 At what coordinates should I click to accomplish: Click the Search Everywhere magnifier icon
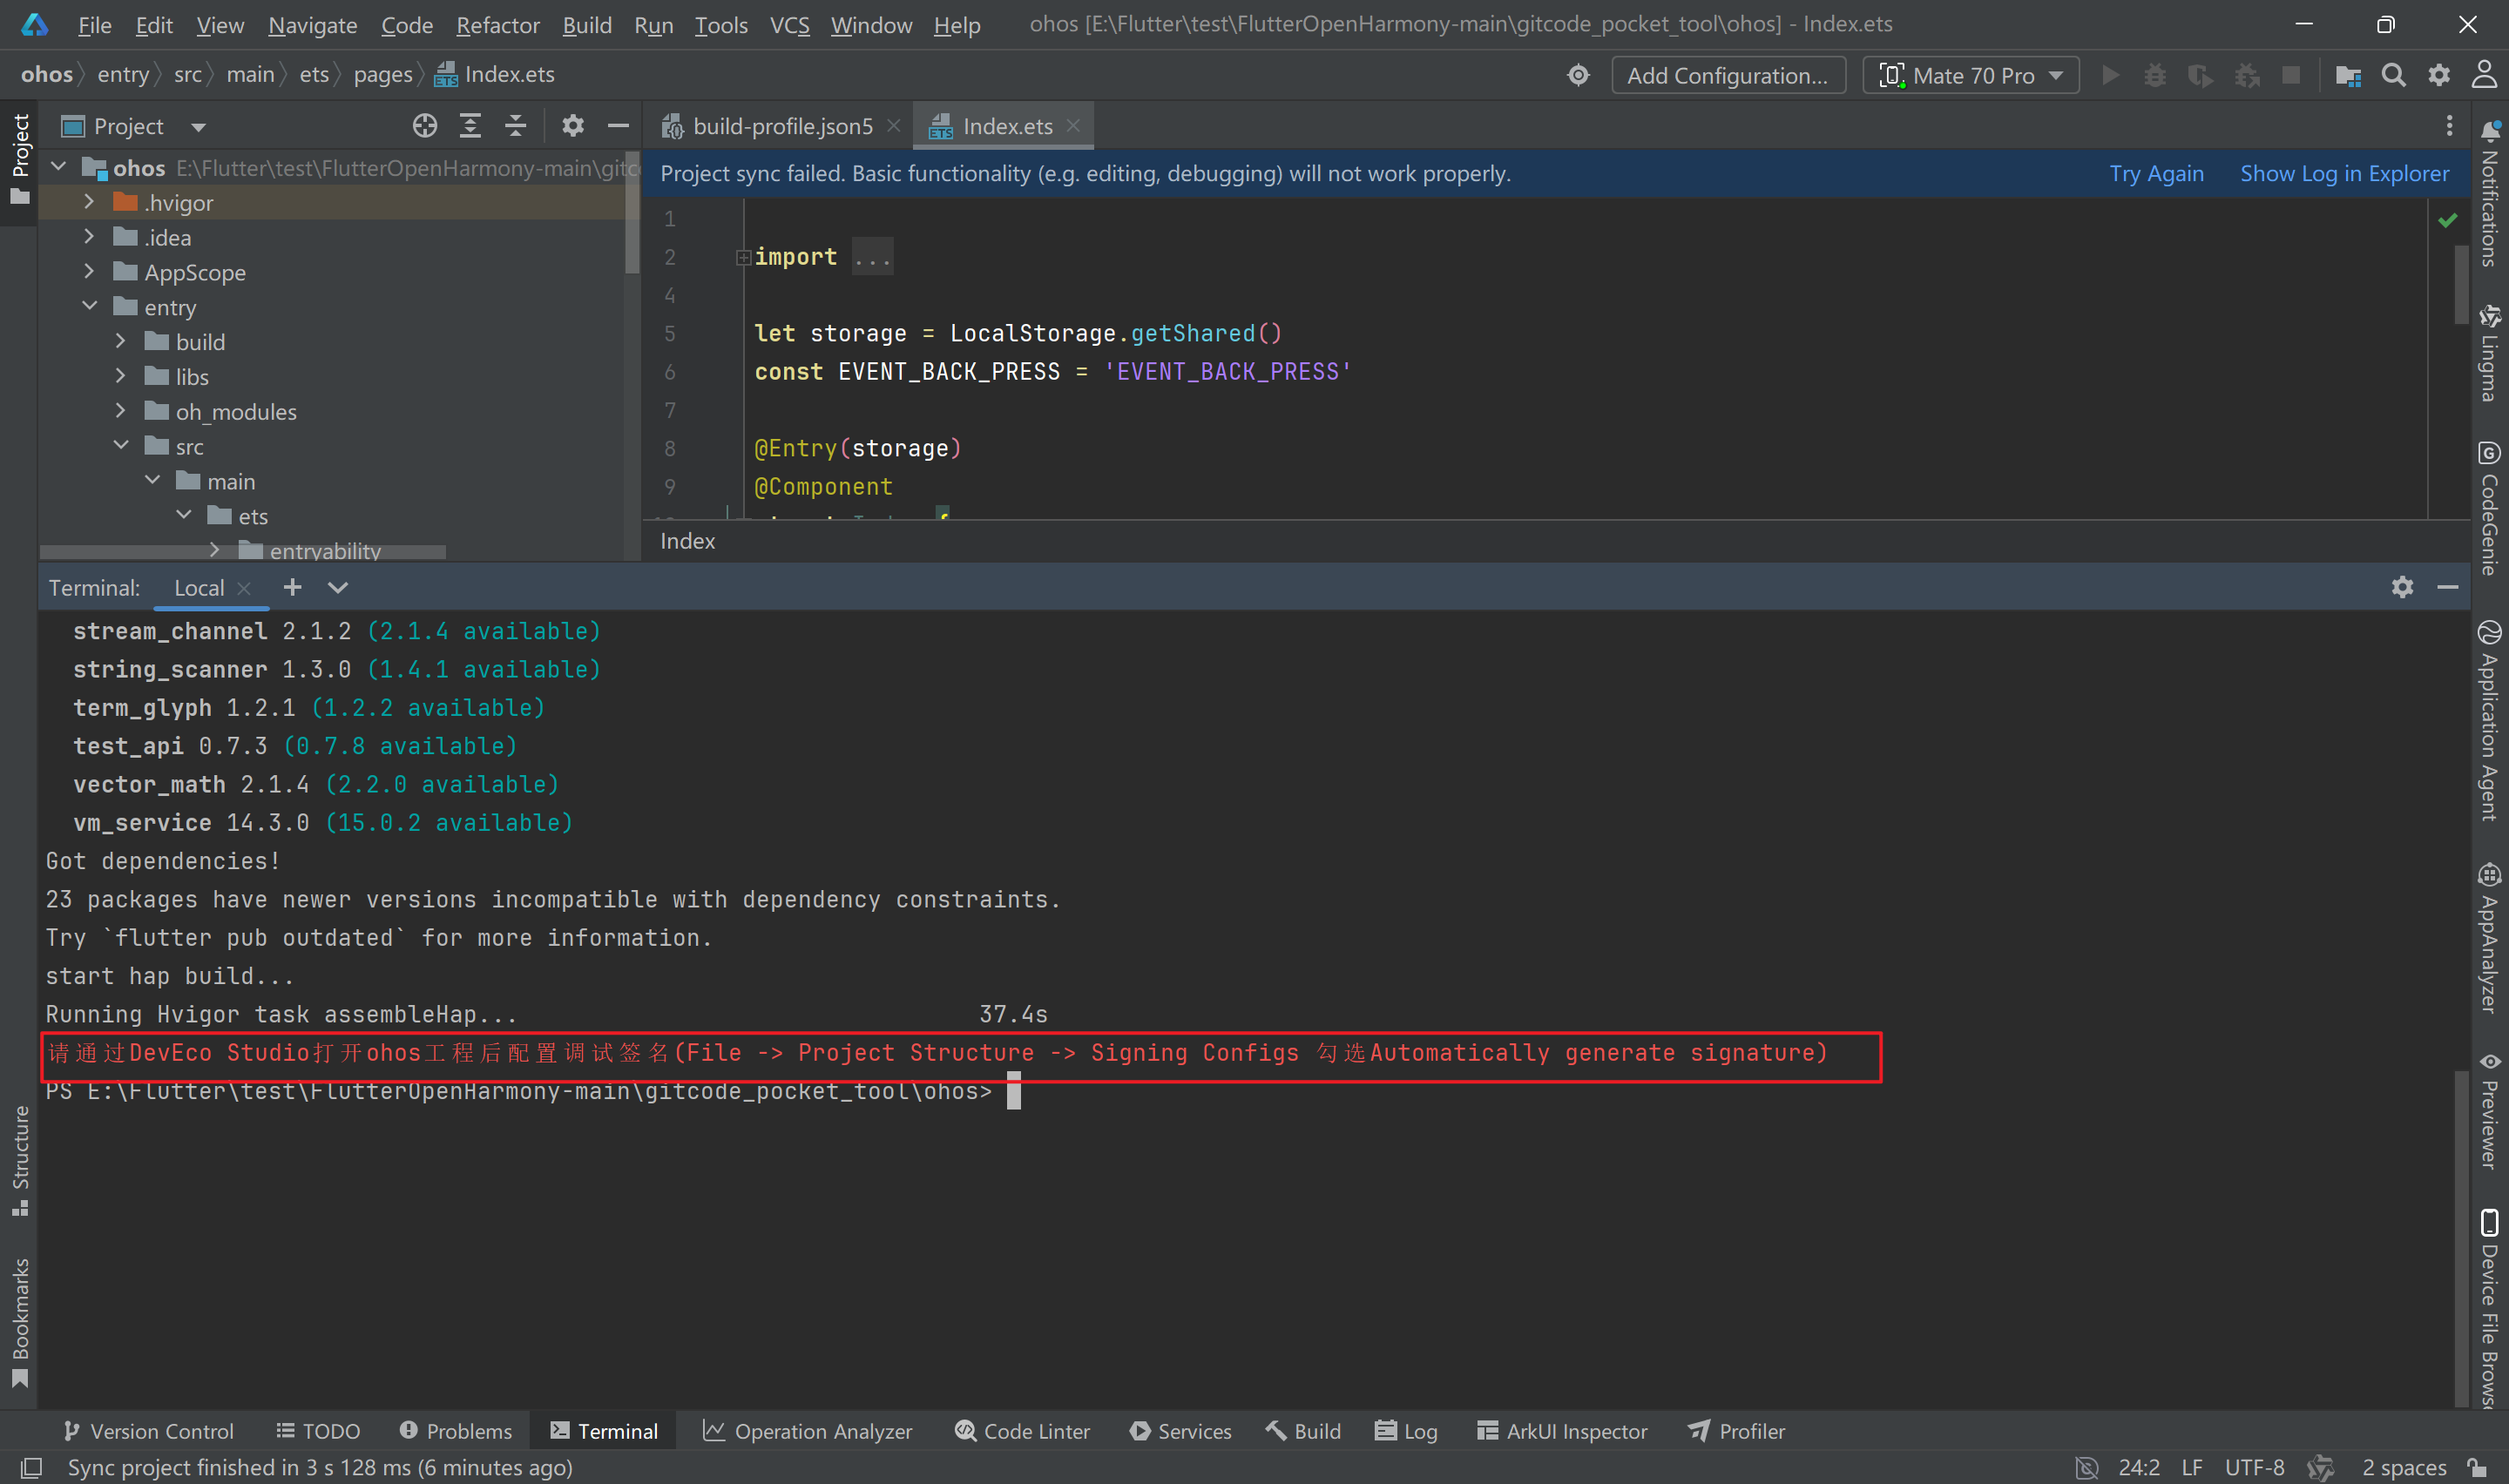[x=2393, y=76]
